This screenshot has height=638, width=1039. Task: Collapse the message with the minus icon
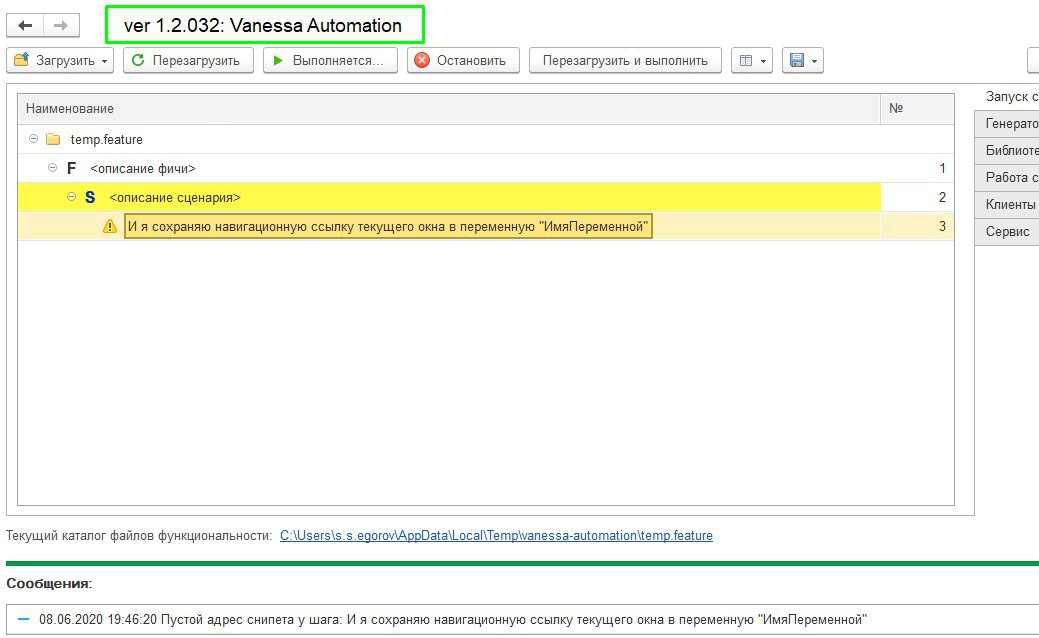[23, 619]
